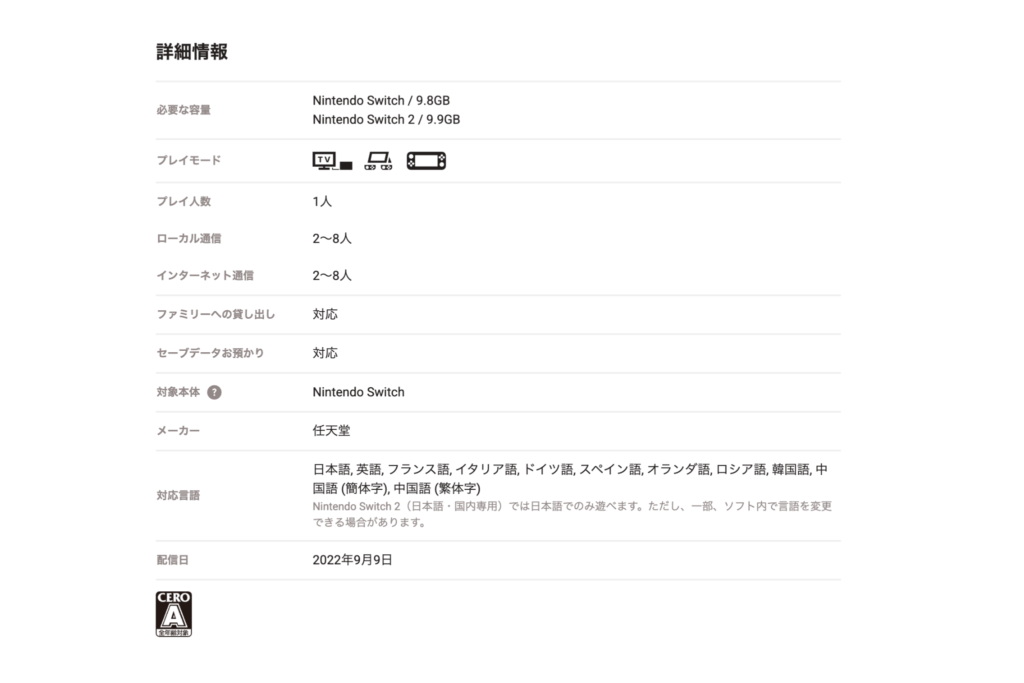The image size is (1024, 683).
Task: Select the supported languages list starting 日本語, 英語
Action: click(x=570, y=479)
